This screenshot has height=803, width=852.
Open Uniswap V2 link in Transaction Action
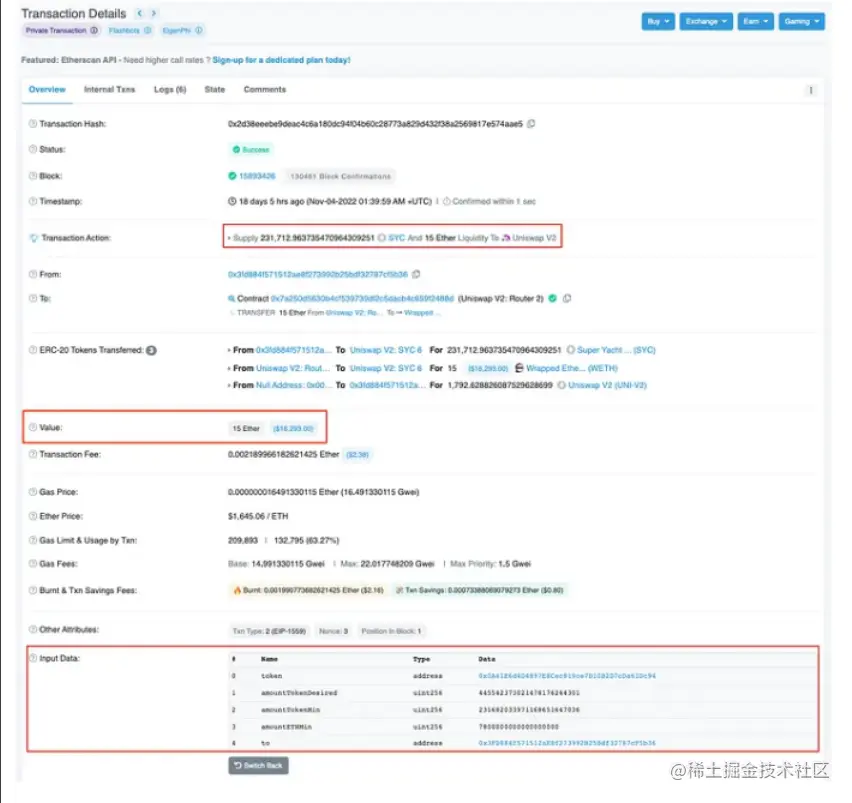(535, 238)
